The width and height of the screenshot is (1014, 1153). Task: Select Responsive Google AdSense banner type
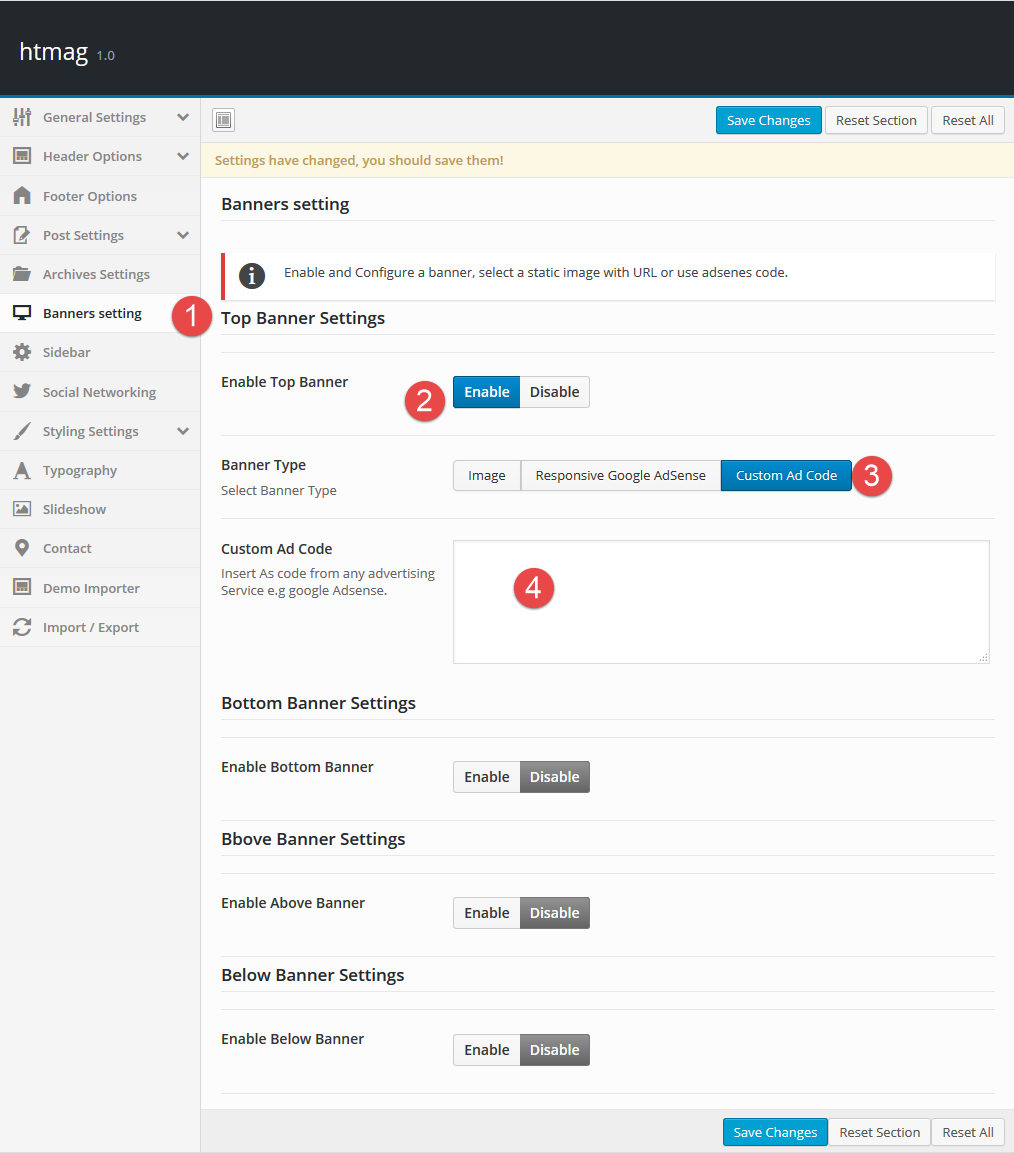(620, 475)
